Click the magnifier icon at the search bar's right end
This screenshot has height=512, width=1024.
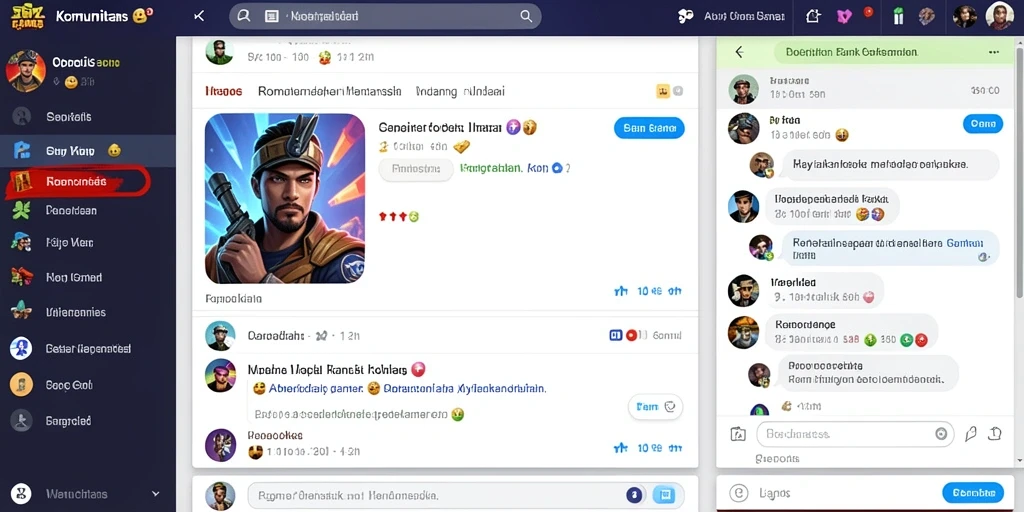[526, 16]
